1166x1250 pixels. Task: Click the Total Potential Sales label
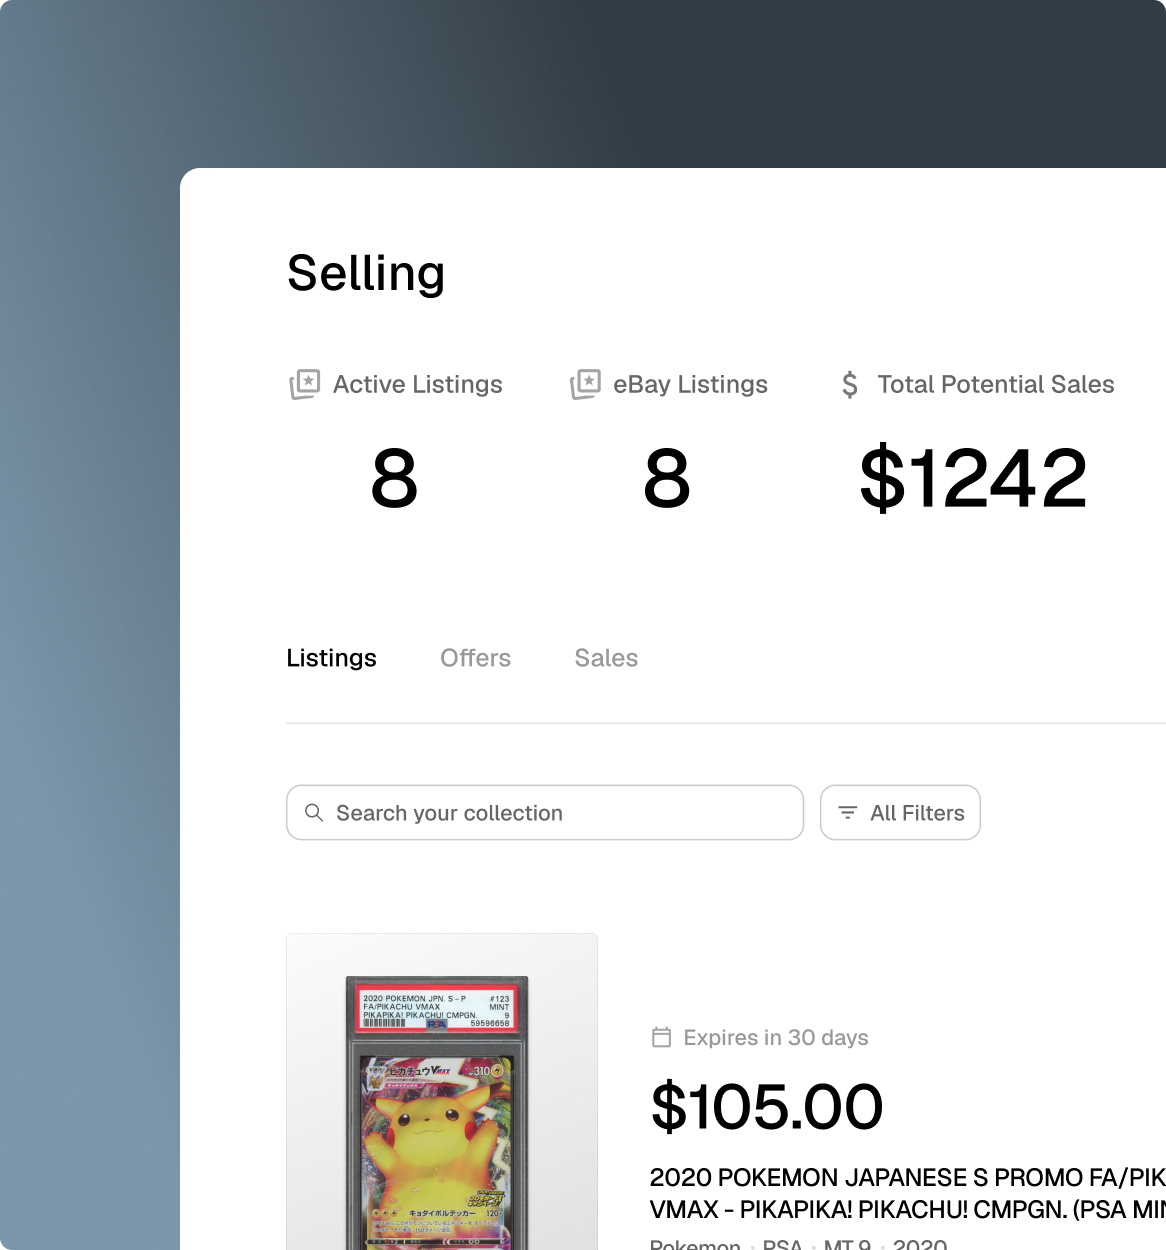click(996, 385)
